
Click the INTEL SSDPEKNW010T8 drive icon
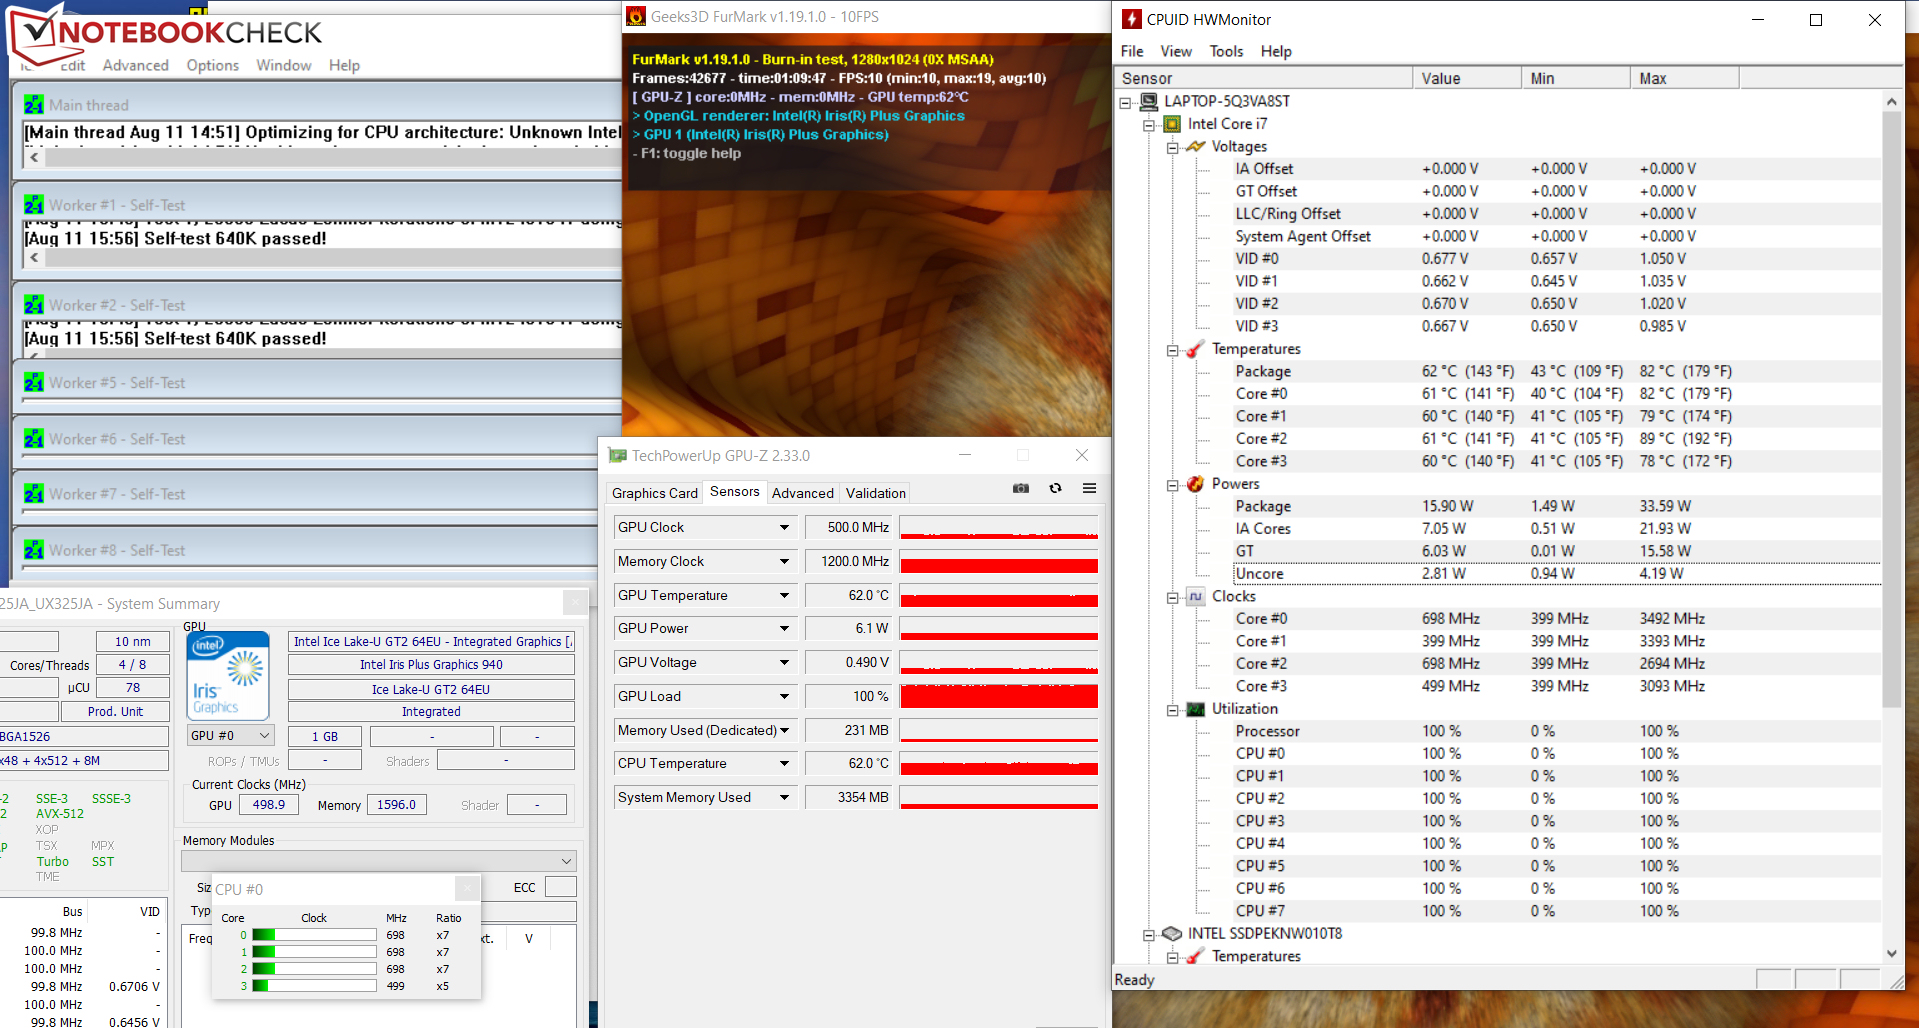point(1172,934)
